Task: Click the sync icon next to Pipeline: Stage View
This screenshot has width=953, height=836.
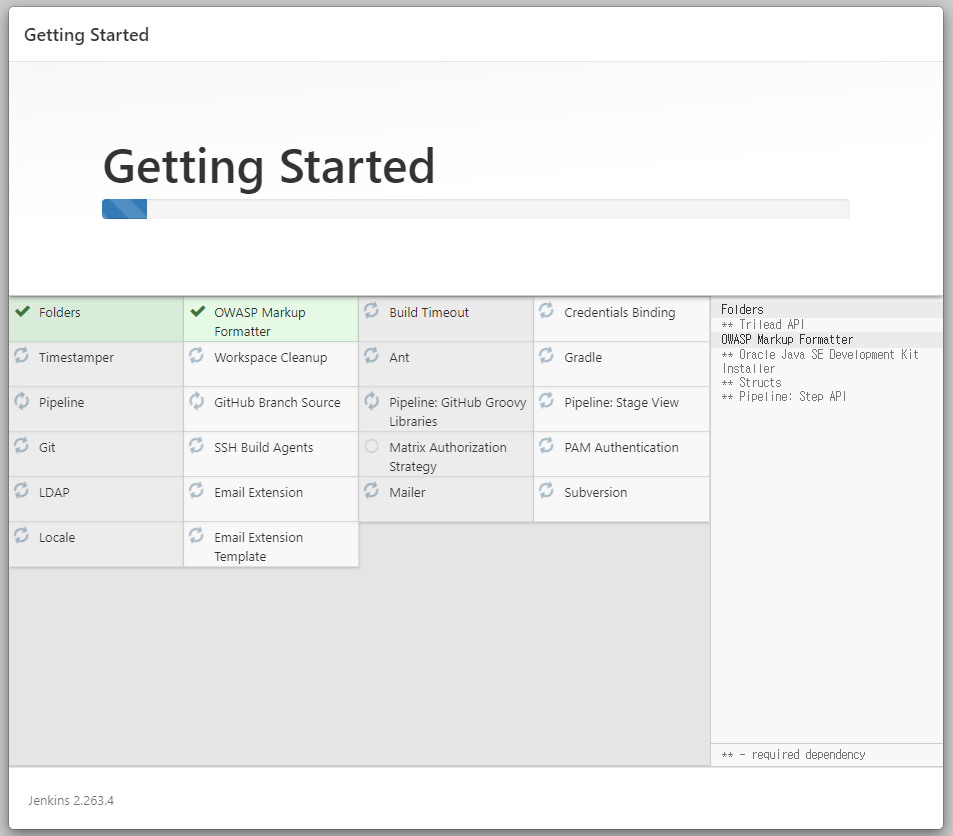Action: 546,400
